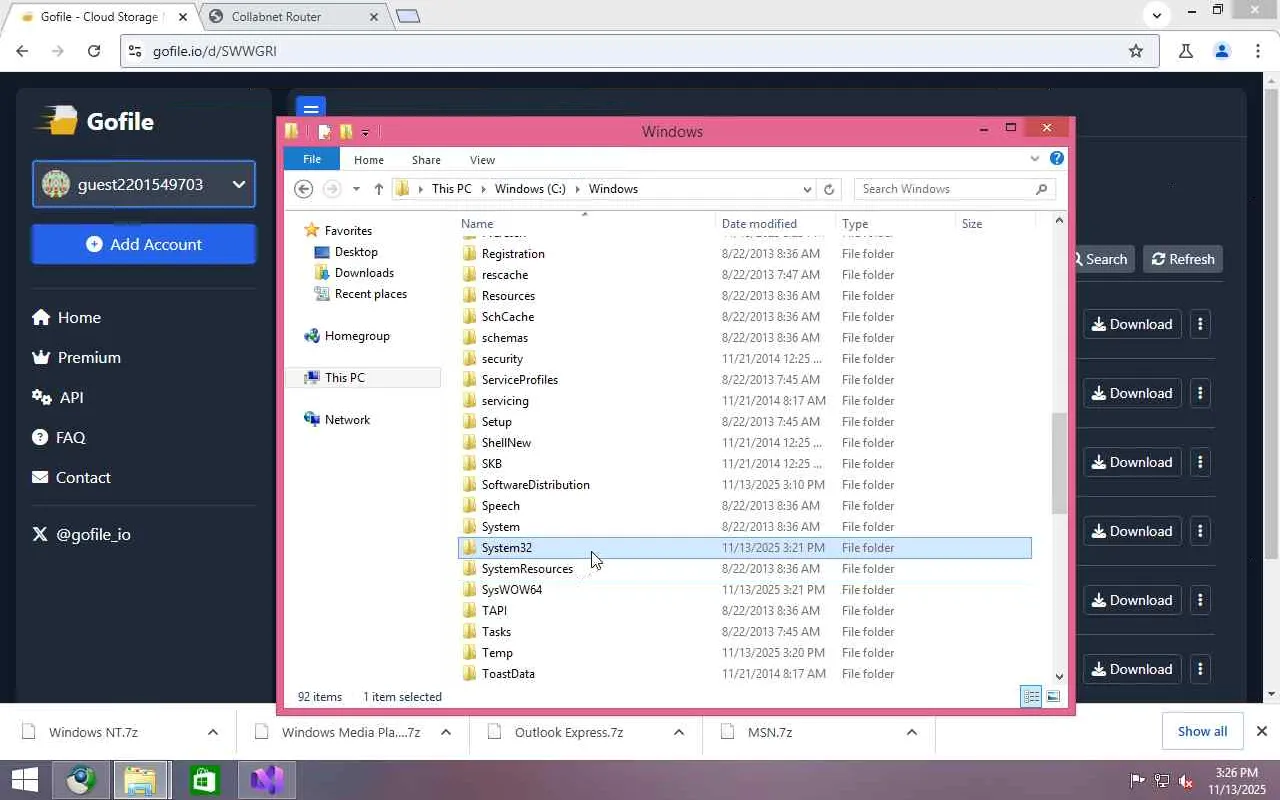Open Chrome three-dot menu
The height and width of the screenshot is (800, 1280).
pyautogui.click(x=1257, y=51)
